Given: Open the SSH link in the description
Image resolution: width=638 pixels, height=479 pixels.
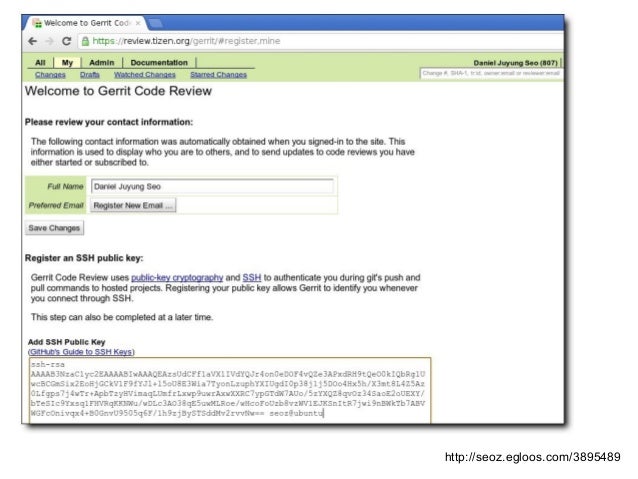Looking at the screenshot, I should [251, 278].
